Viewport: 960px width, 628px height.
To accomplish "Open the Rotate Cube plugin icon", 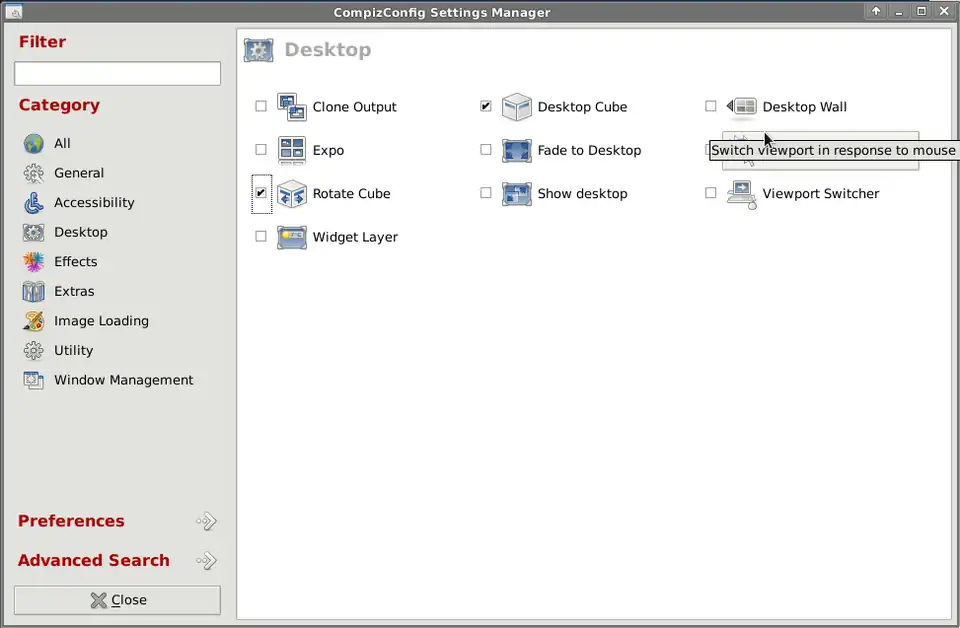I will [x=291, y=194].
